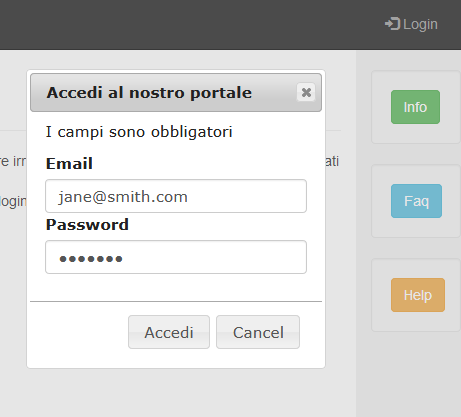The width and height of the screenshot is (461, 417).
Task: Click the Password field label
Action: coord(87,225)
